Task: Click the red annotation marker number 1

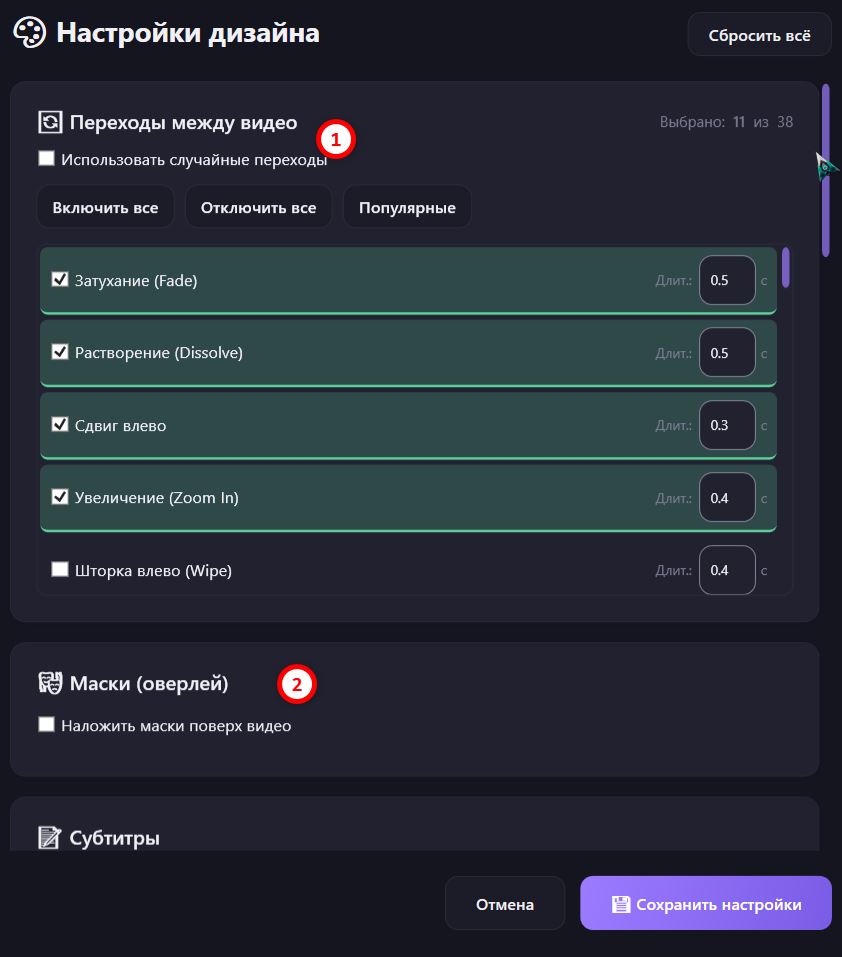Action: point(336,139)
